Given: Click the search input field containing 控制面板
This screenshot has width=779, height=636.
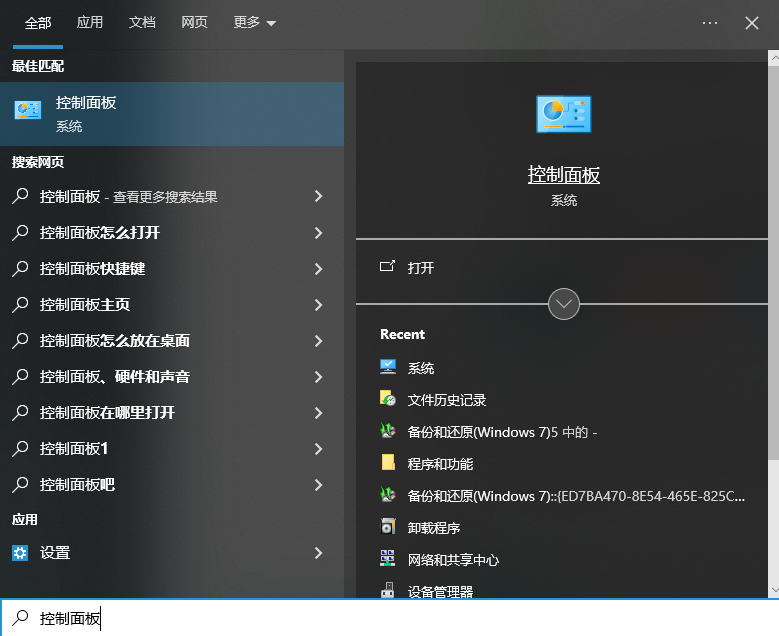Looking at the screenshot, I should click(x=390, y=618).
